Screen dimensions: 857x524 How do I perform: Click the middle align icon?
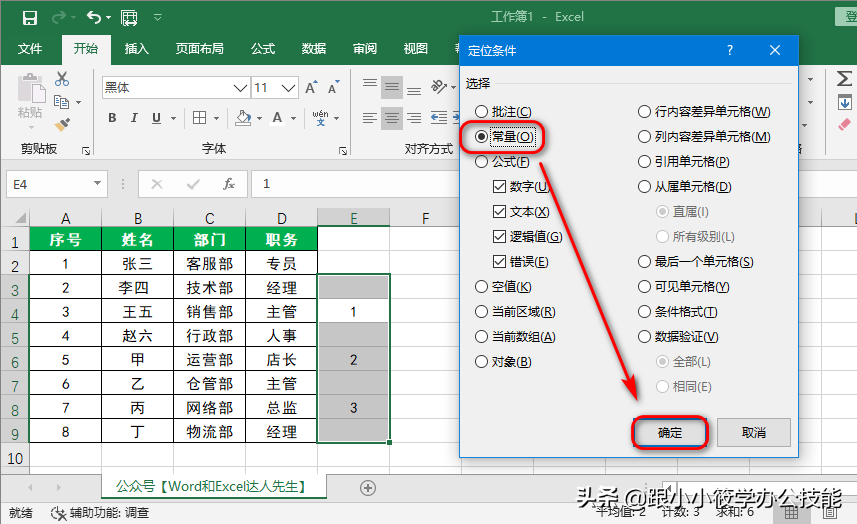point(392,87)
